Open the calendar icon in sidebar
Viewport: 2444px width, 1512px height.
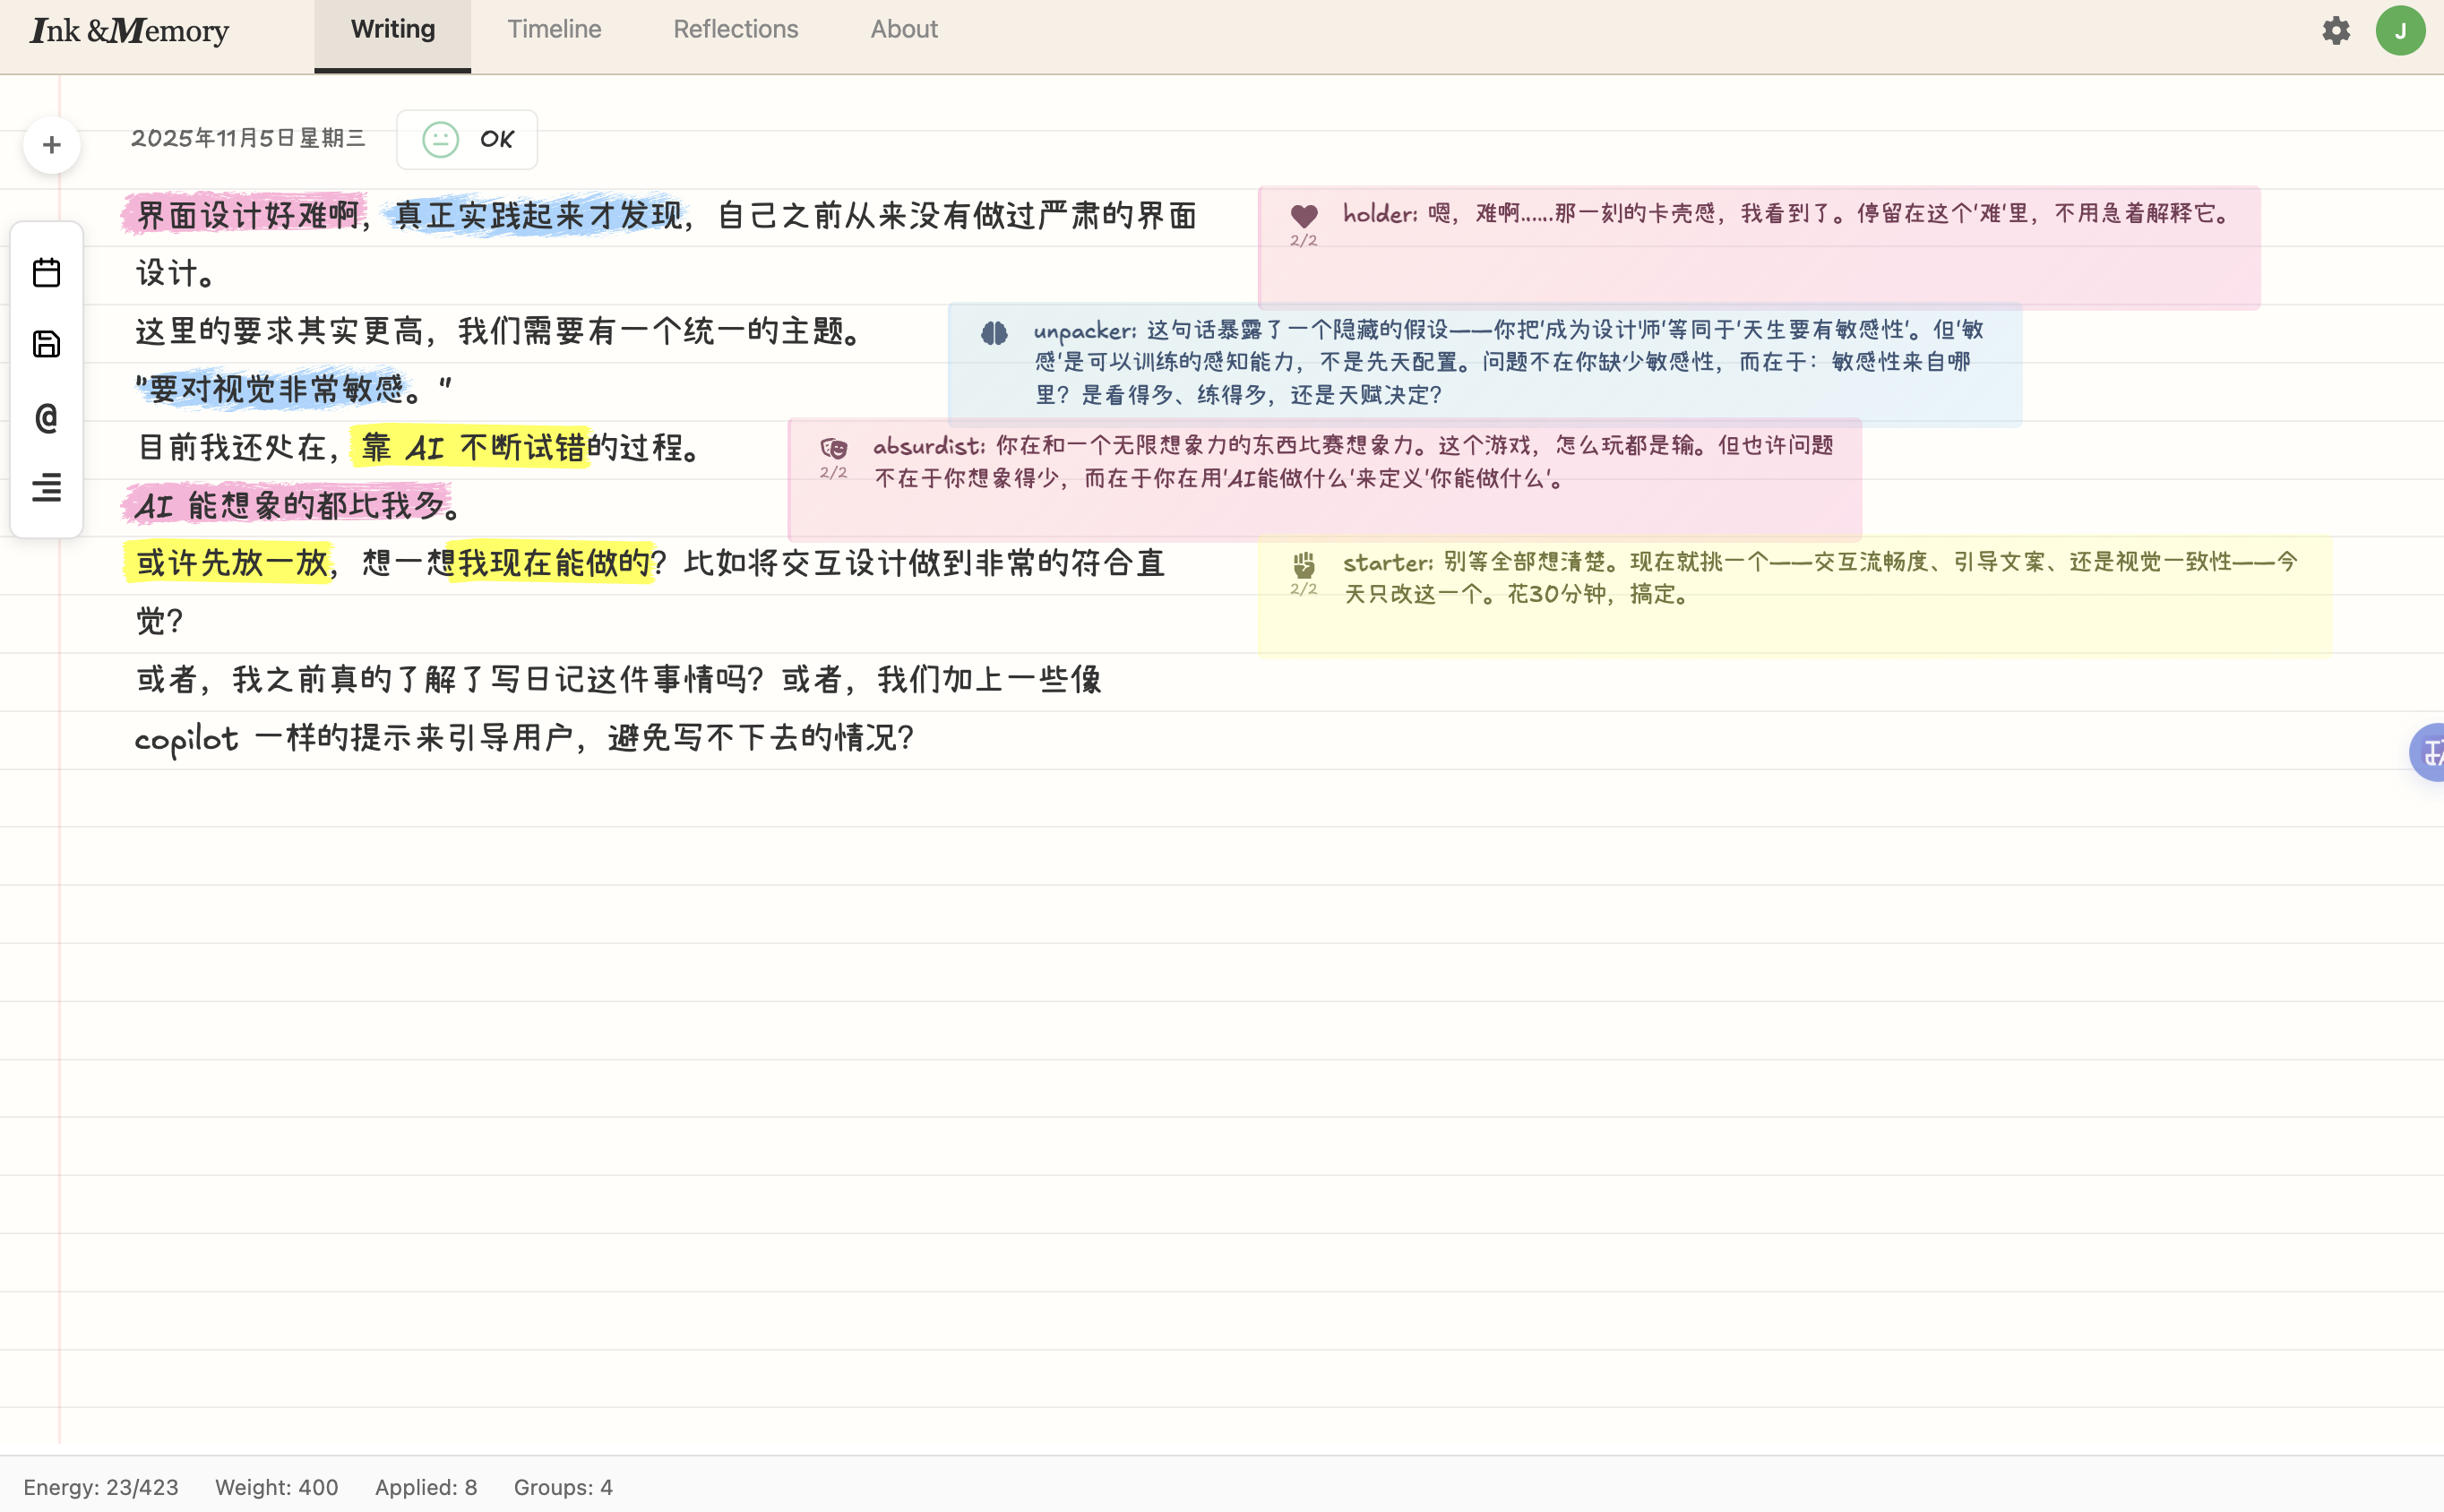[47, 272]
